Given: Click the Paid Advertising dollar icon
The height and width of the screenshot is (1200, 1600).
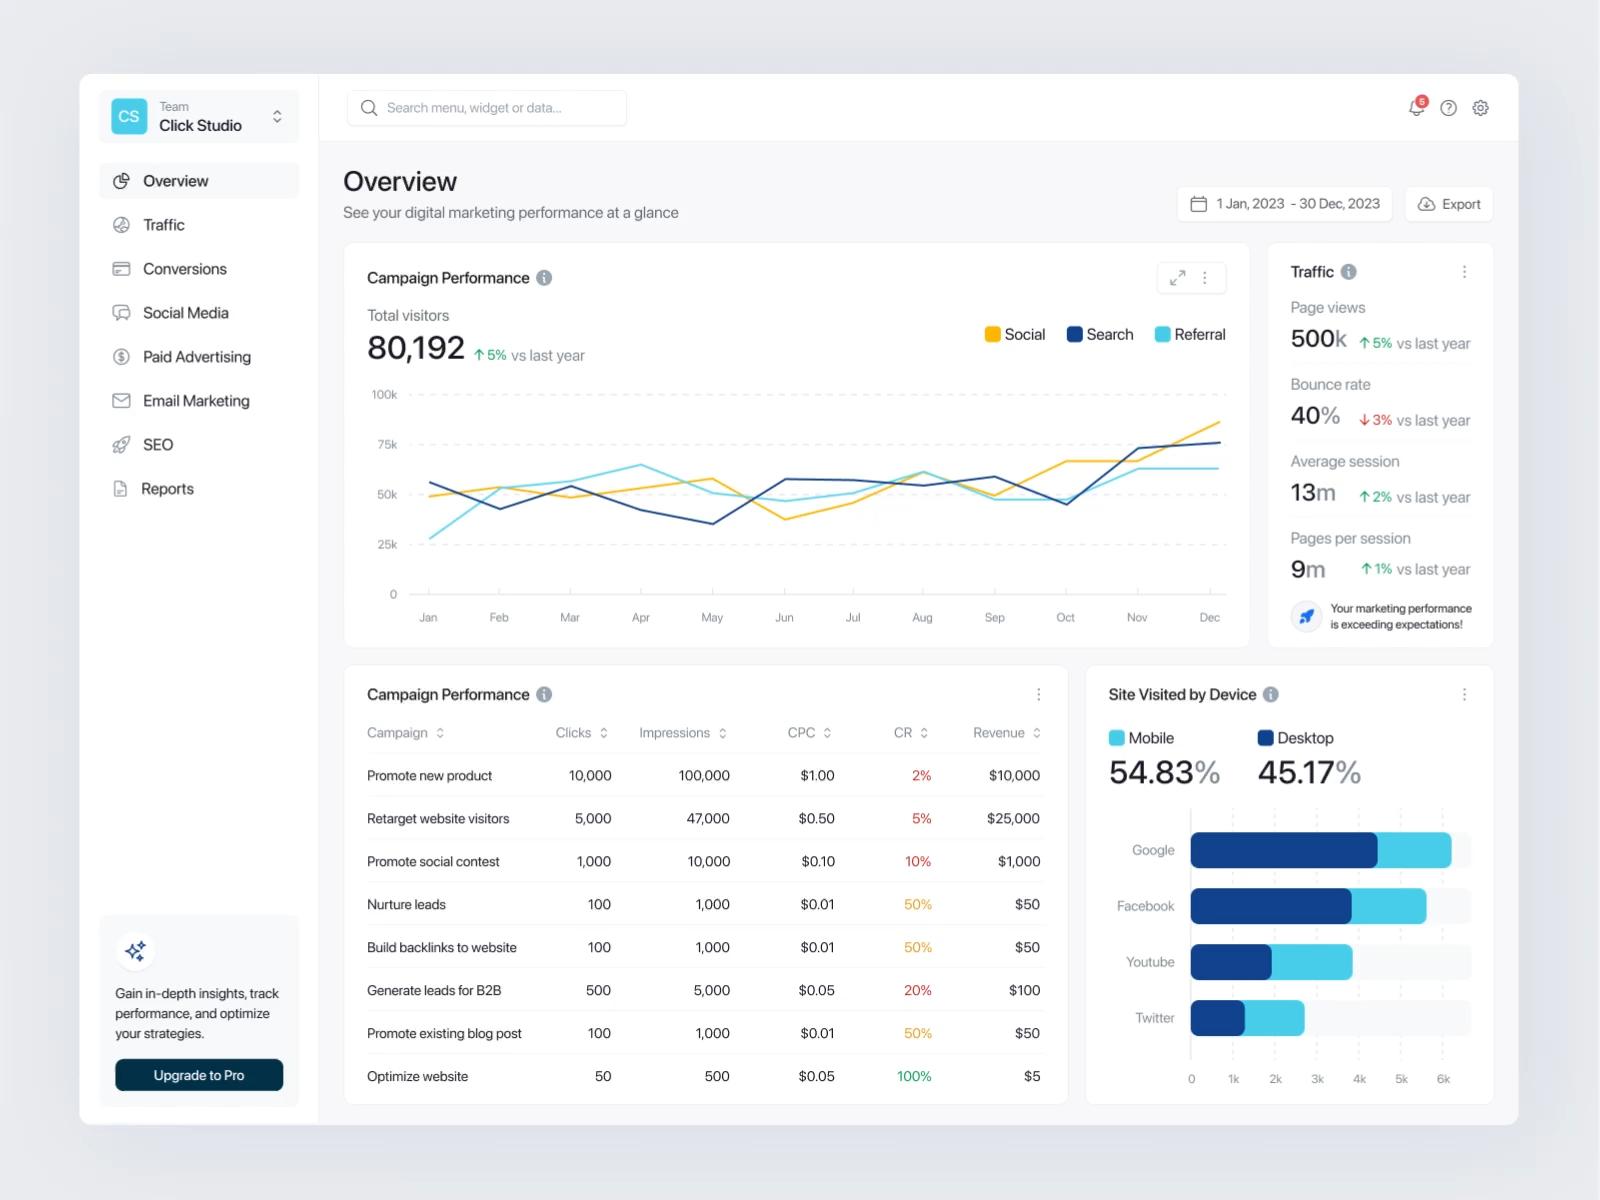Looking at the screenshot, I should [x=121, y=357].
